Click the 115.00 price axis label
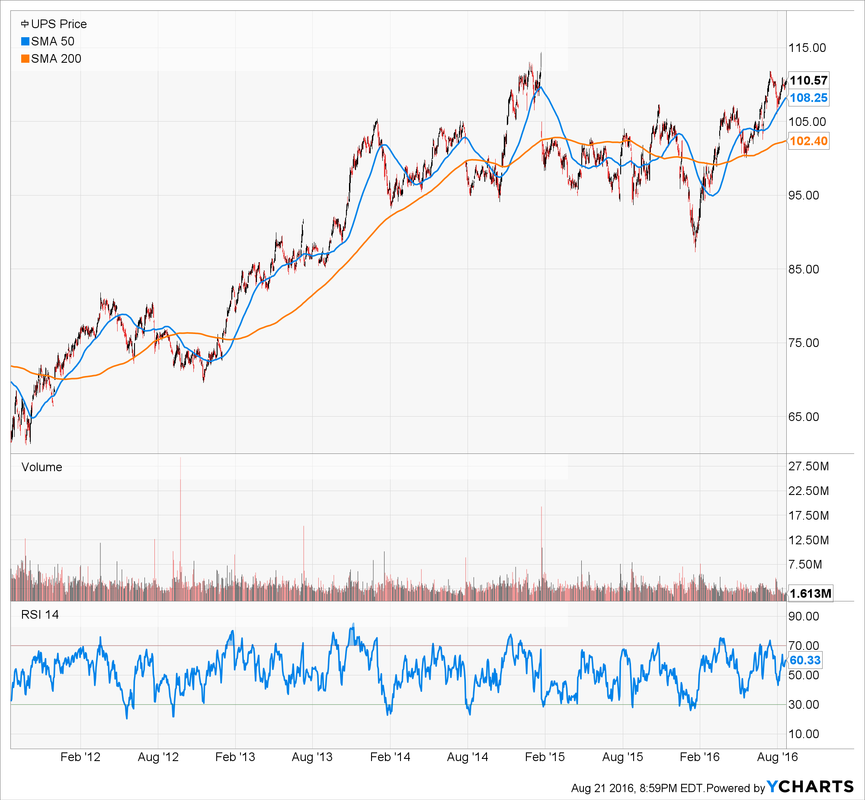The height and width of the screenshot is (800, 865). point(807,48)
